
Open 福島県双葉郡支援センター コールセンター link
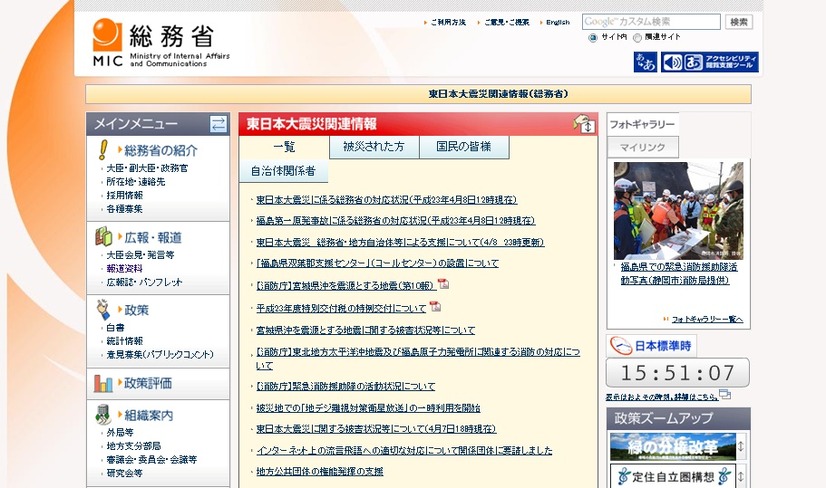point(377,263)
